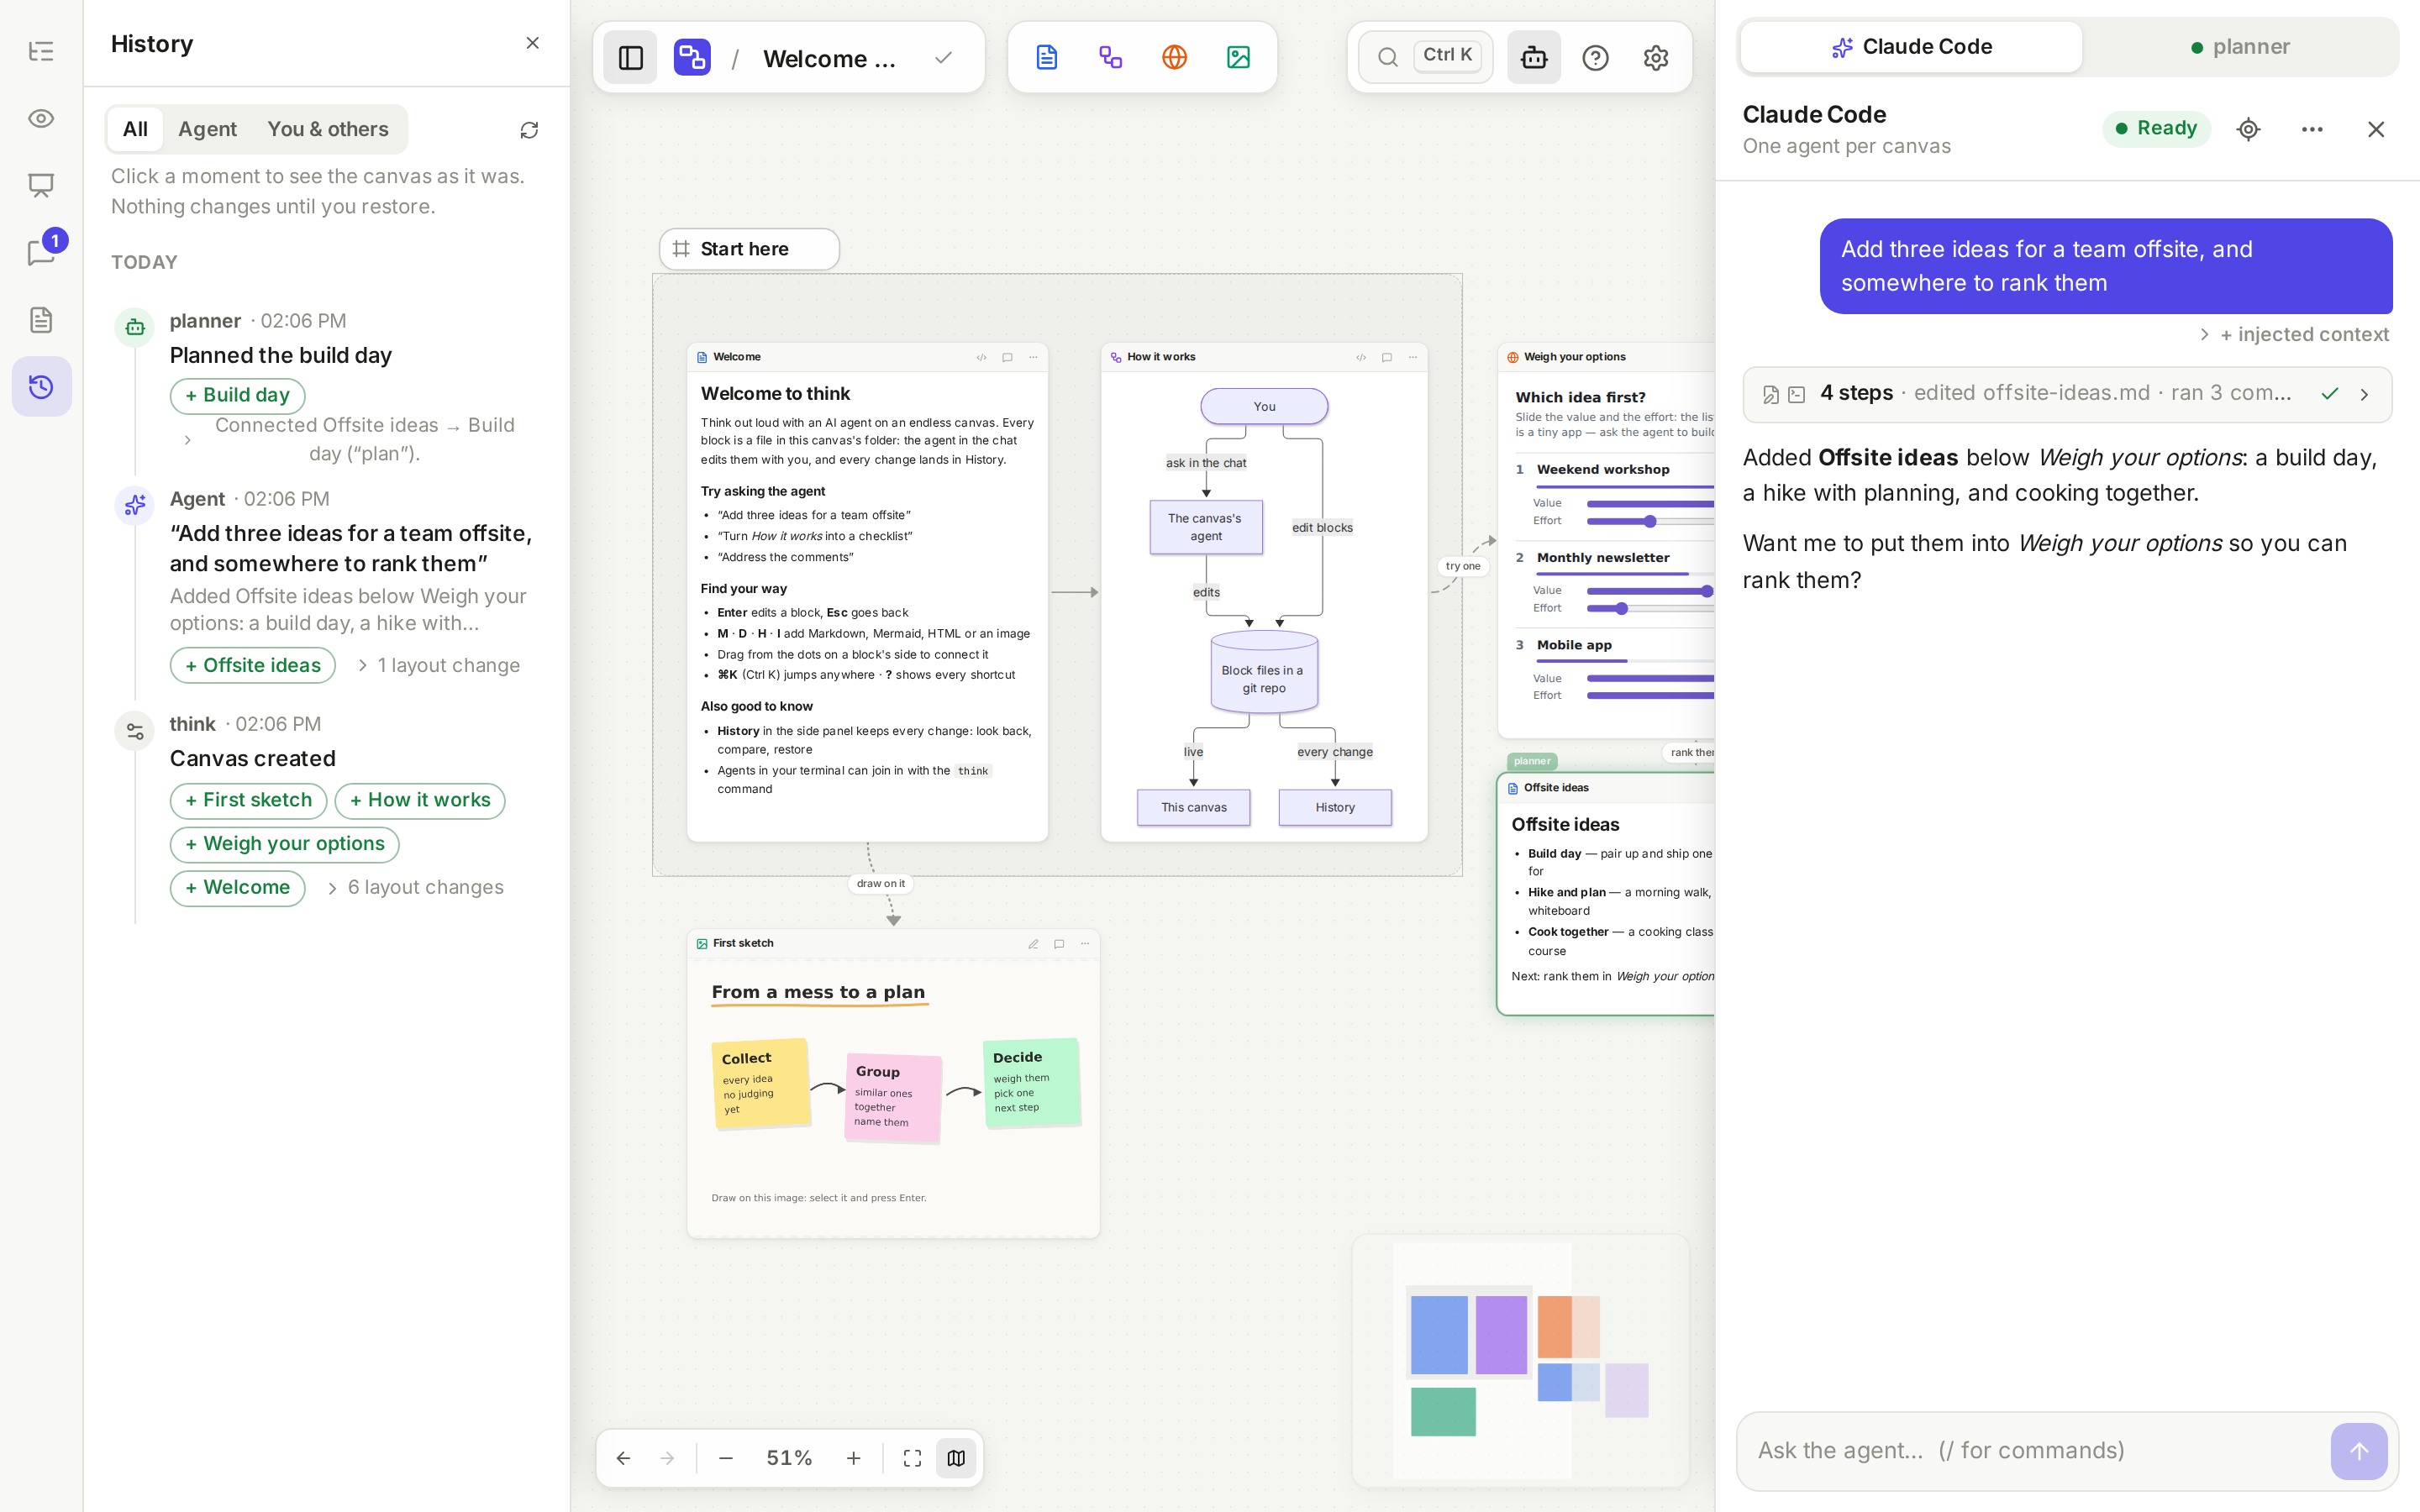
Task: Click the '+ Offsite ideas' chip
Action: [x=253, y=665]
